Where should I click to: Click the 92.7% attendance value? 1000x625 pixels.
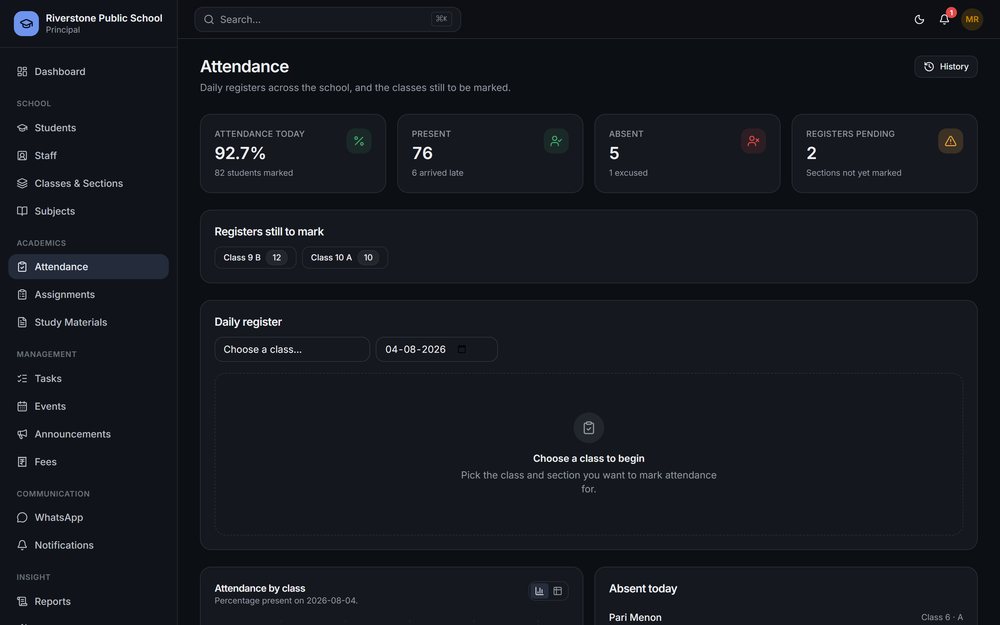tap(240, 153)
